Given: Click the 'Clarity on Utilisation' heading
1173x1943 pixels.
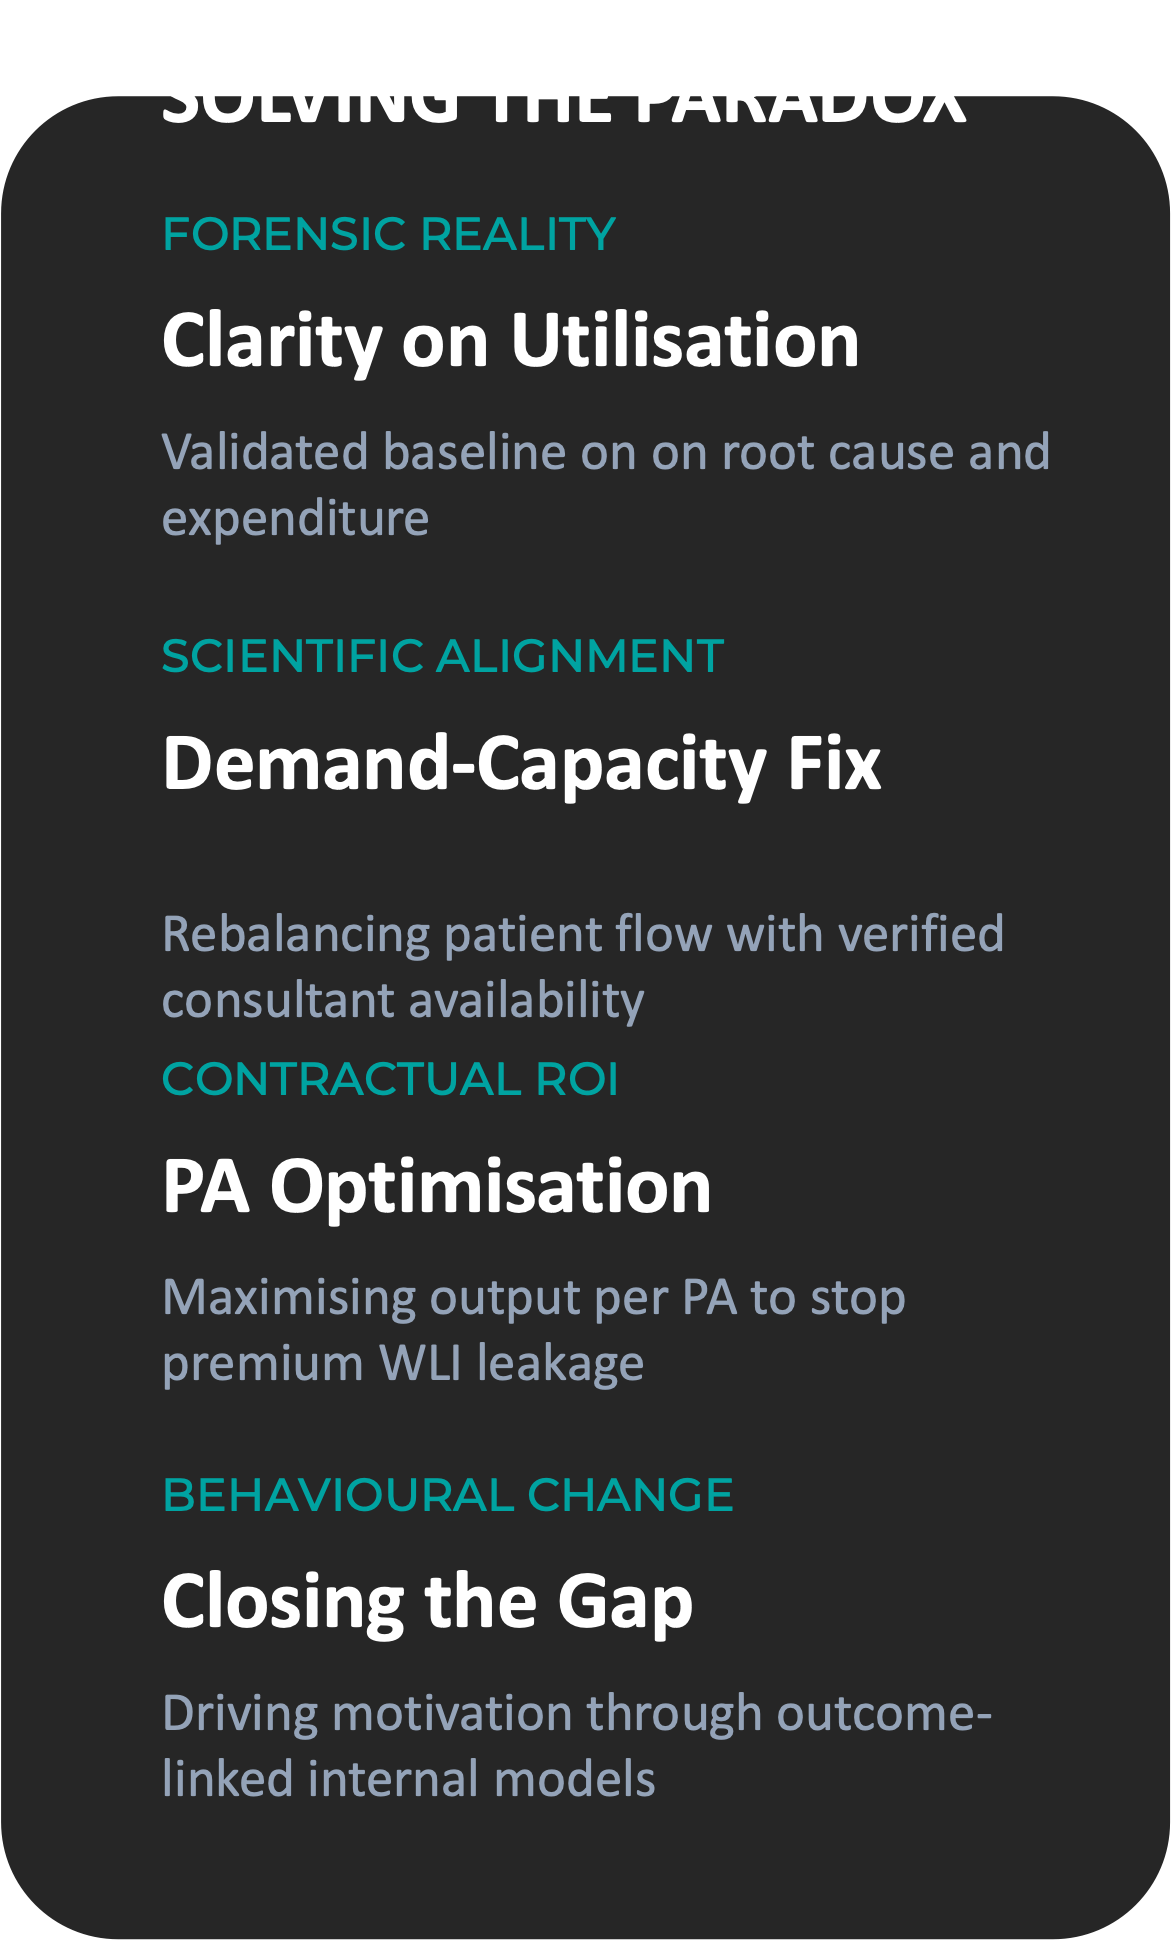Looking at the screenshot, I should (x=510, y=341).
